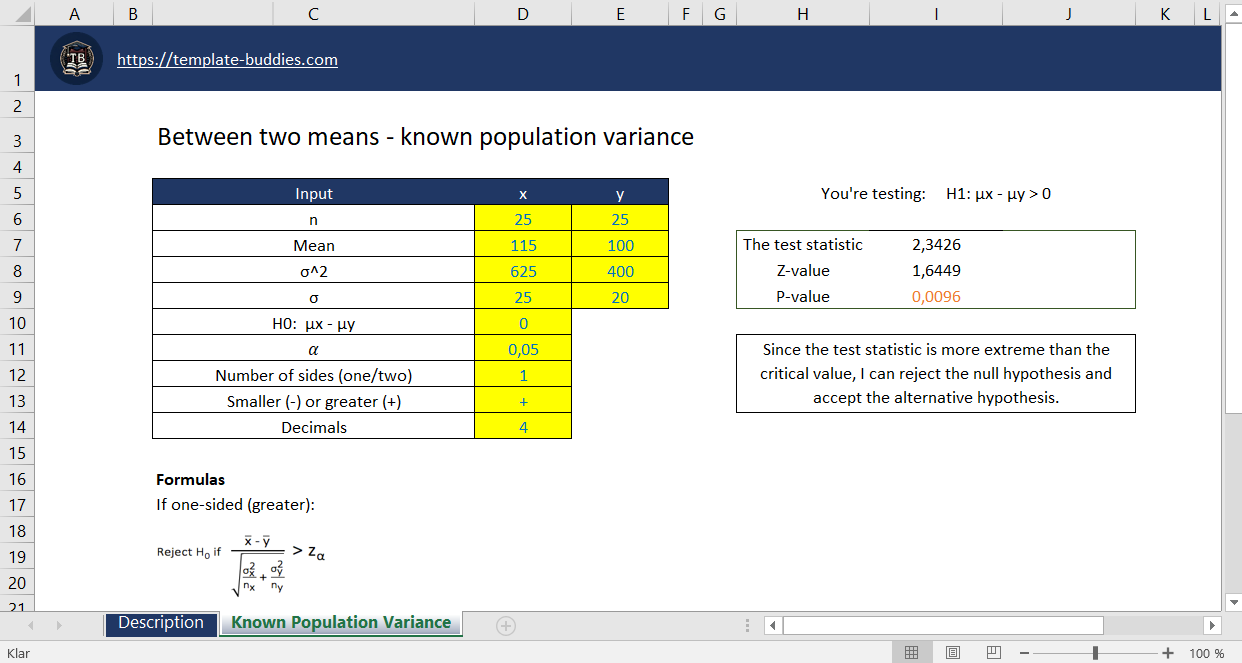Click the left arrow of horizontal scrollbar
This screenshot has width=1242, height=663.
pyautogui.click(x=772, y=625)
